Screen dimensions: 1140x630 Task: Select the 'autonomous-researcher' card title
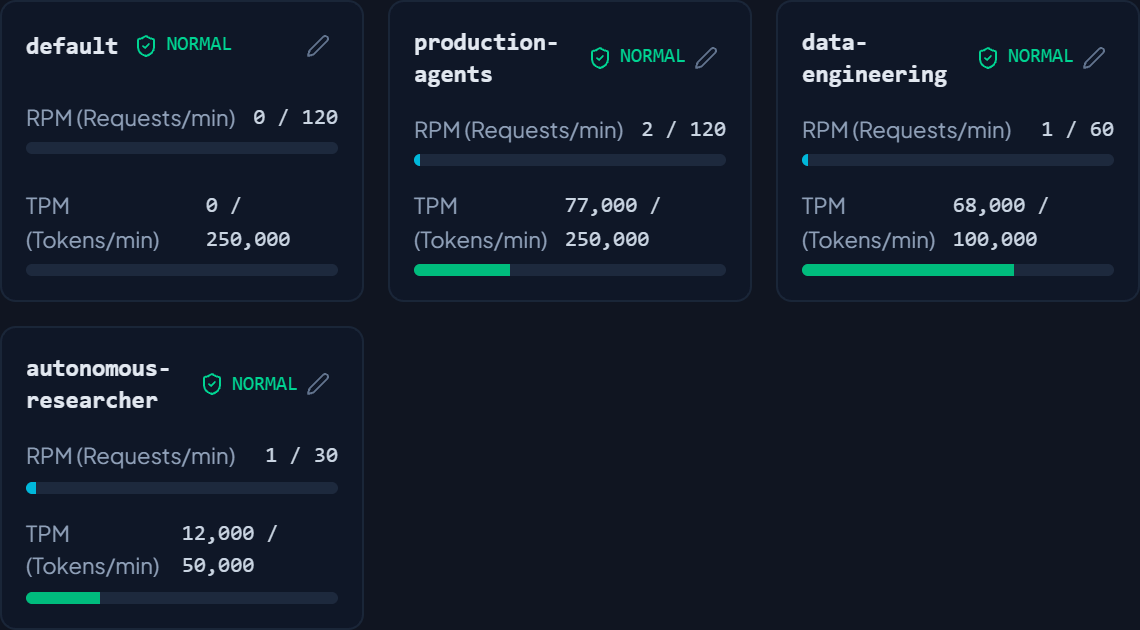[98, 384]
